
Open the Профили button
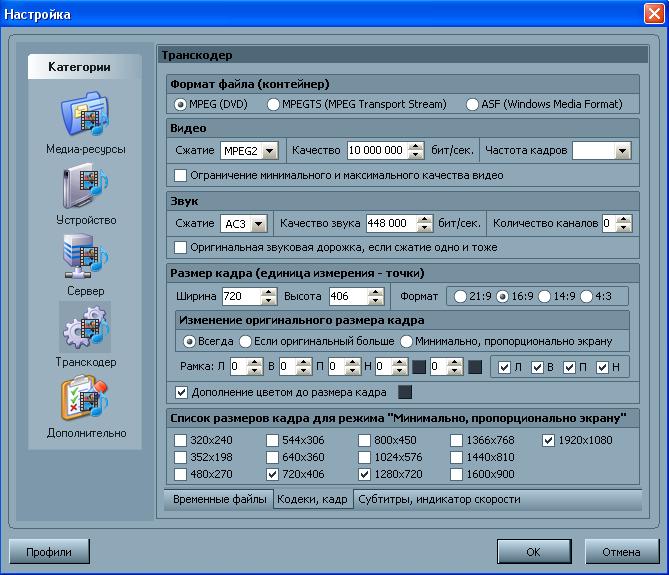(x=49, y=552)
